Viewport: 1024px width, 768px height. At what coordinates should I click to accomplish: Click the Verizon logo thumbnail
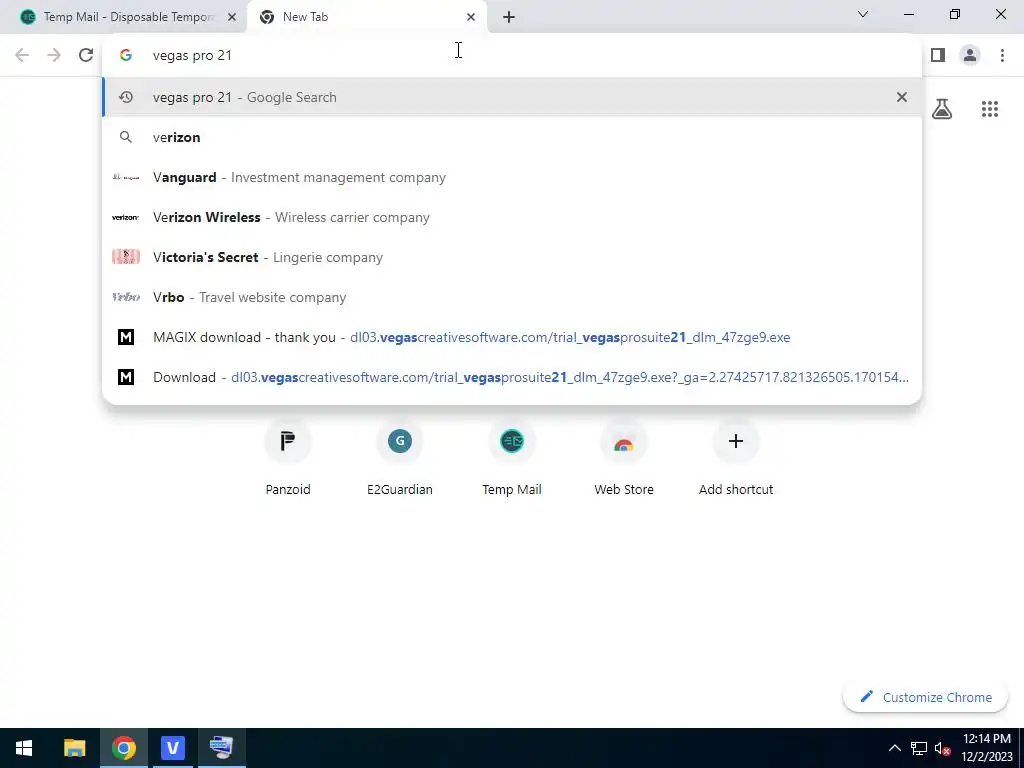coord(126,217)
